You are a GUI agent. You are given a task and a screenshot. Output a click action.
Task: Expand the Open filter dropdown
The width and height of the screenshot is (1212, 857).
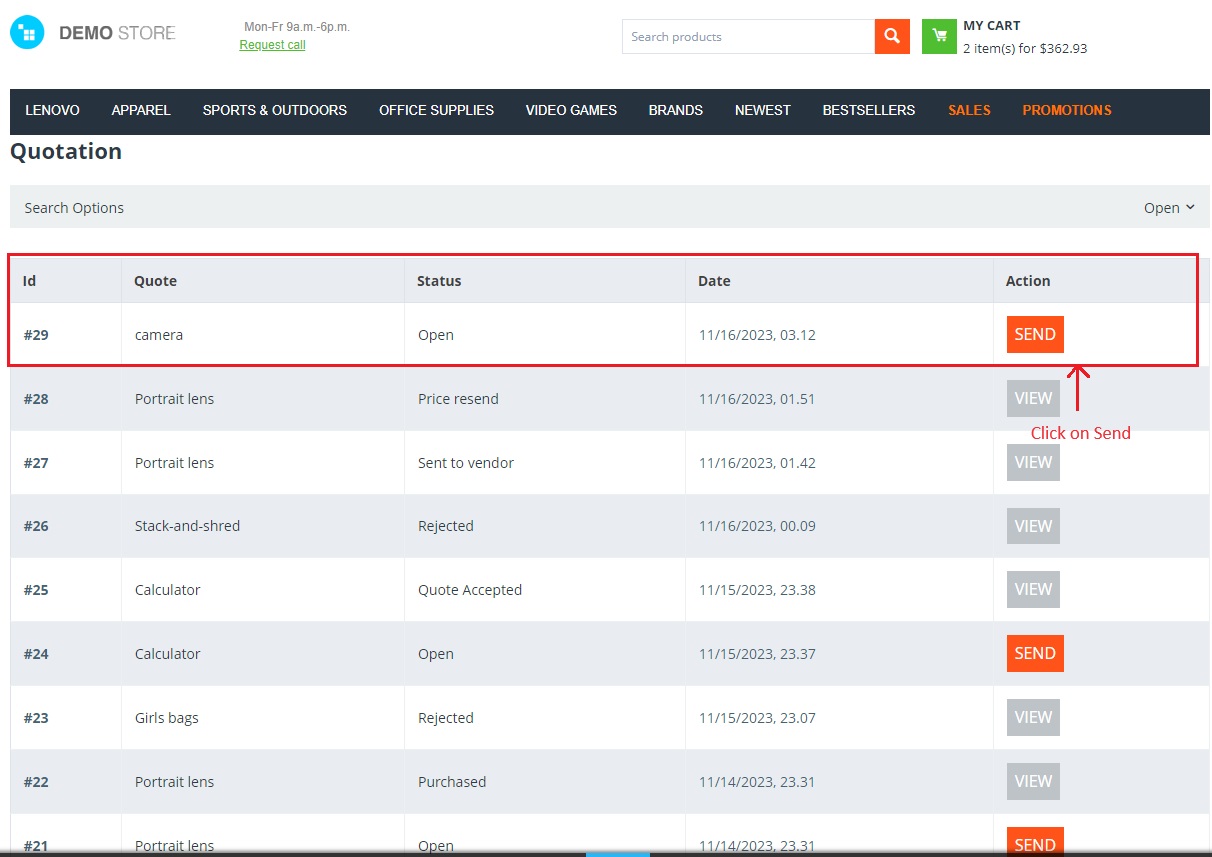click(1169, 208)
